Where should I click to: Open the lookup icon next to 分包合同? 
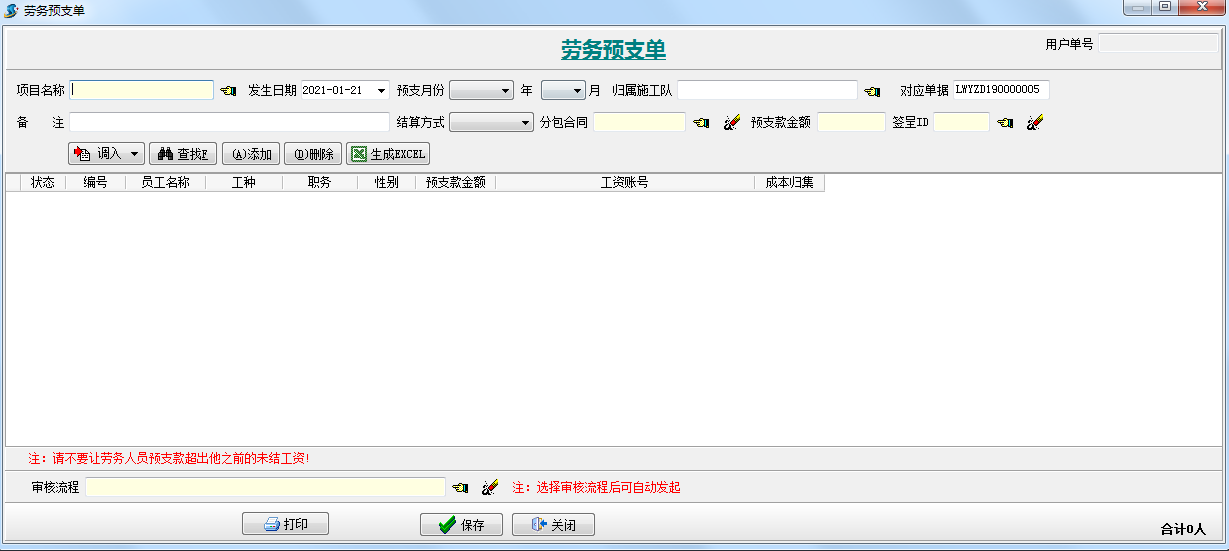pyautogui.click(x=701, y=123)
